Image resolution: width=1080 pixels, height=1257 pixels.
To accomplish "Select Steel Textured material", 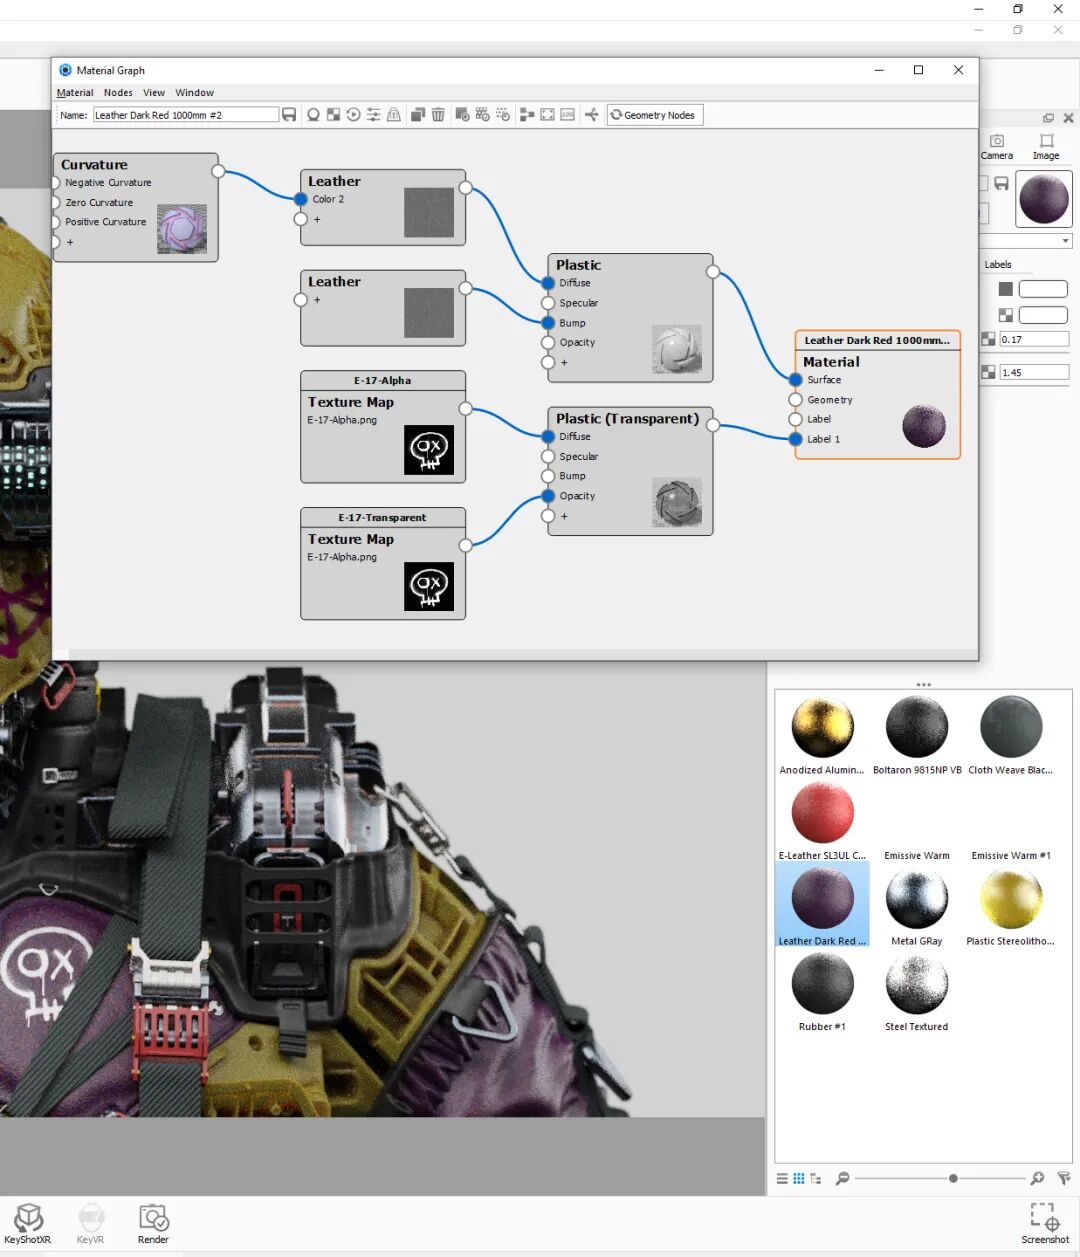I will point(917,984).
